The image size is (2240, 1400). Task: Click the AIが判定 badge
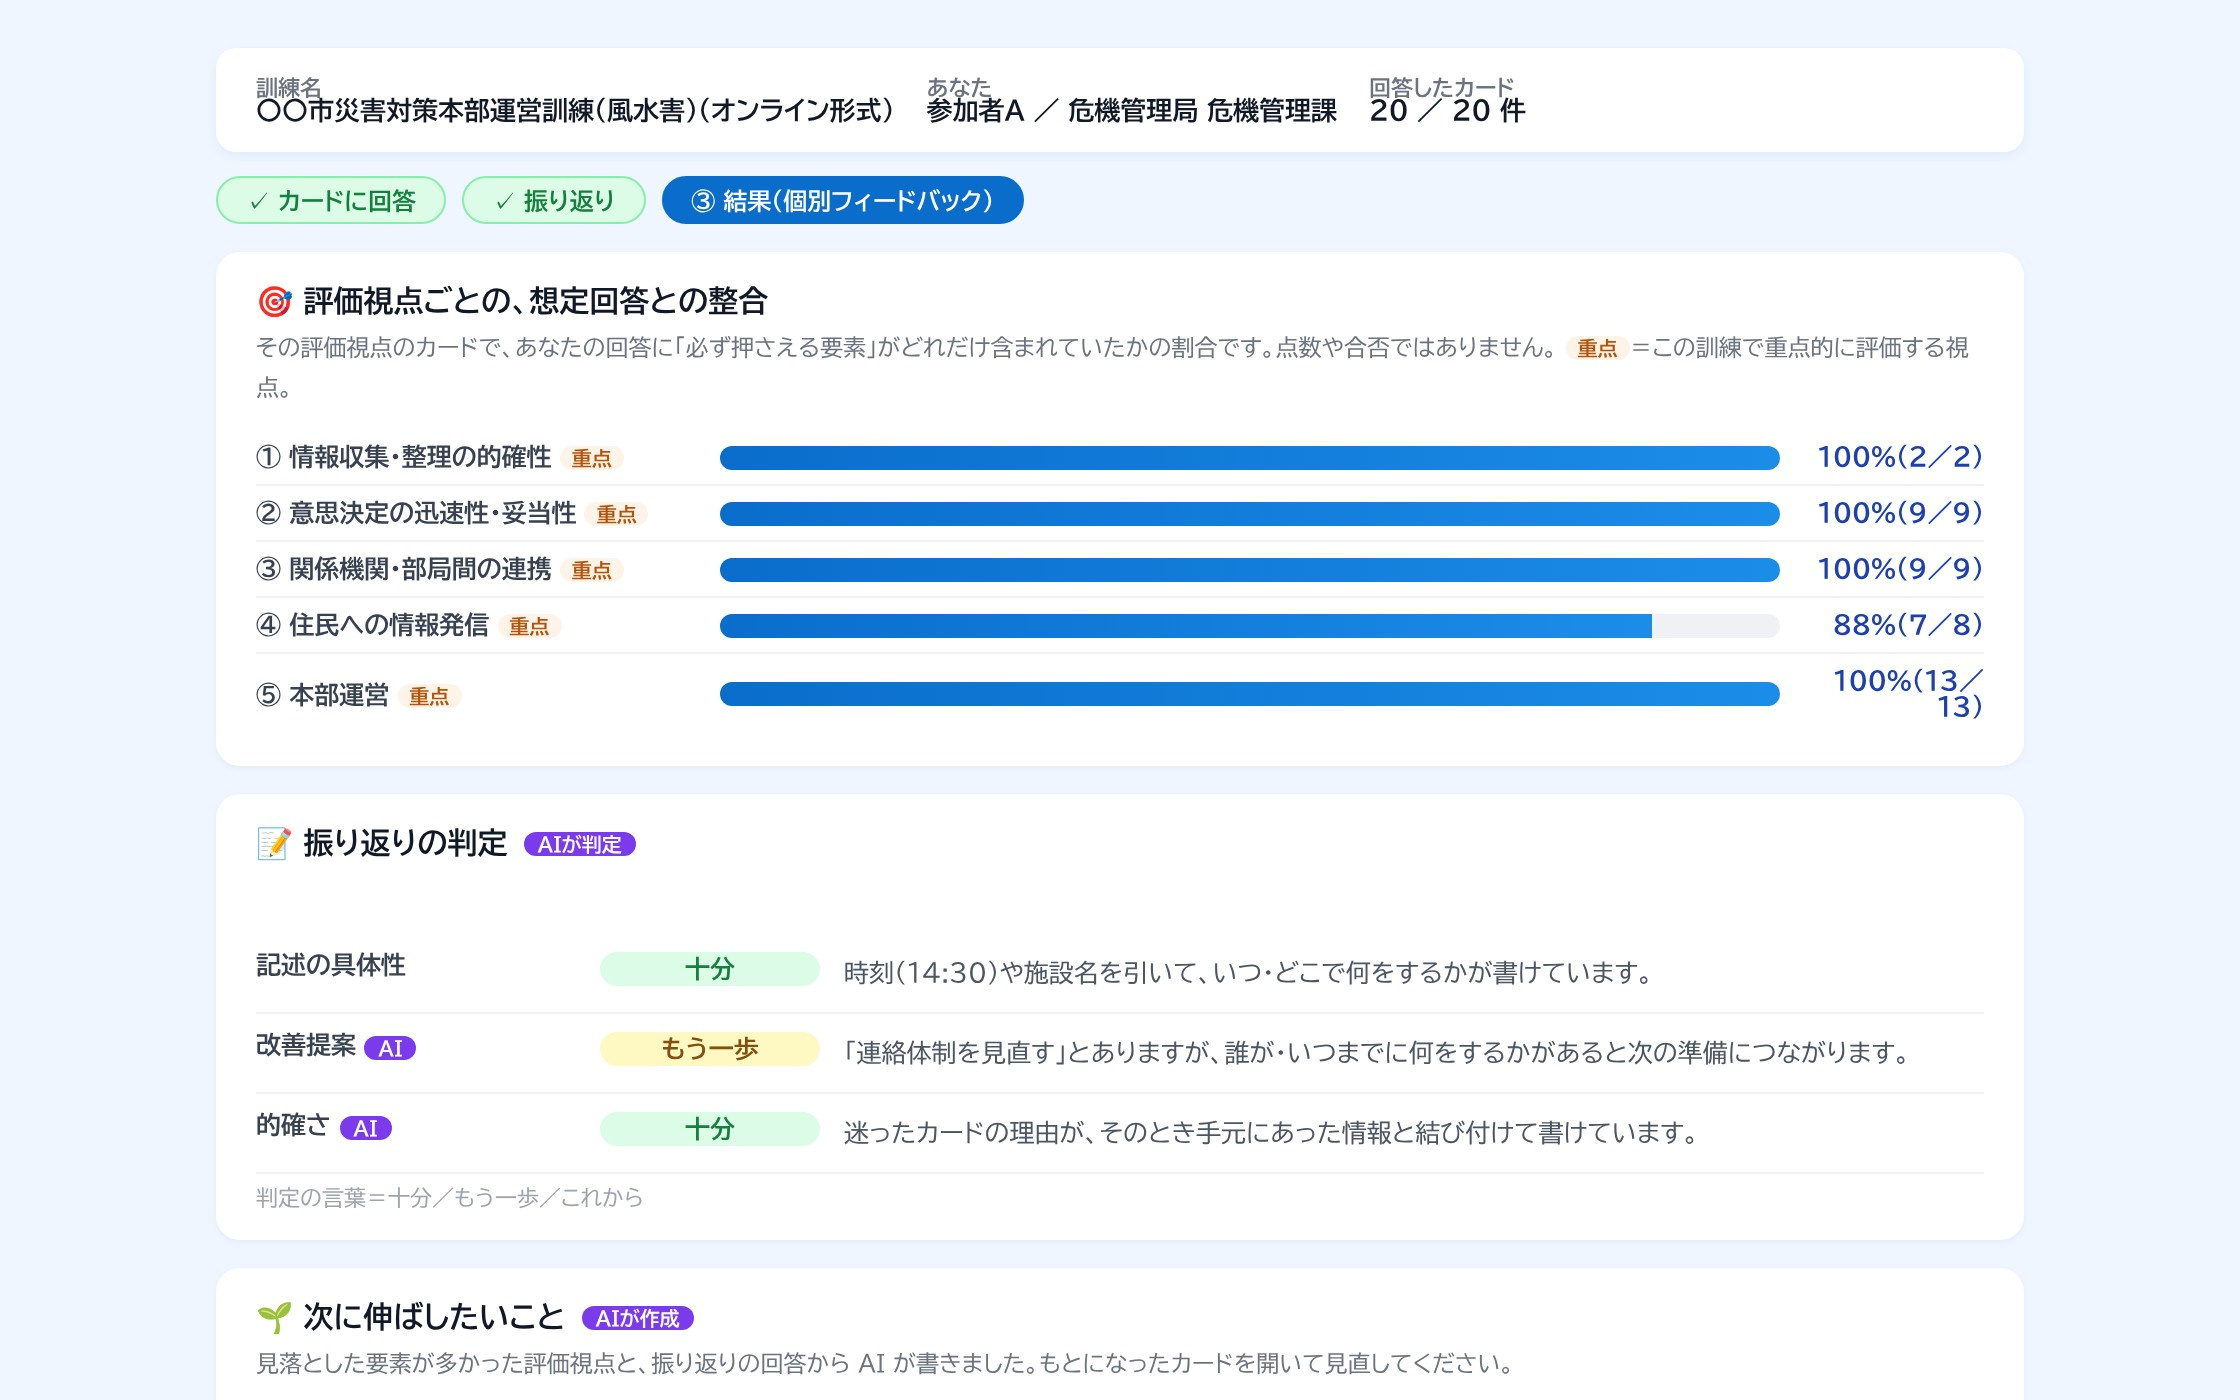[x=580, y=844]
